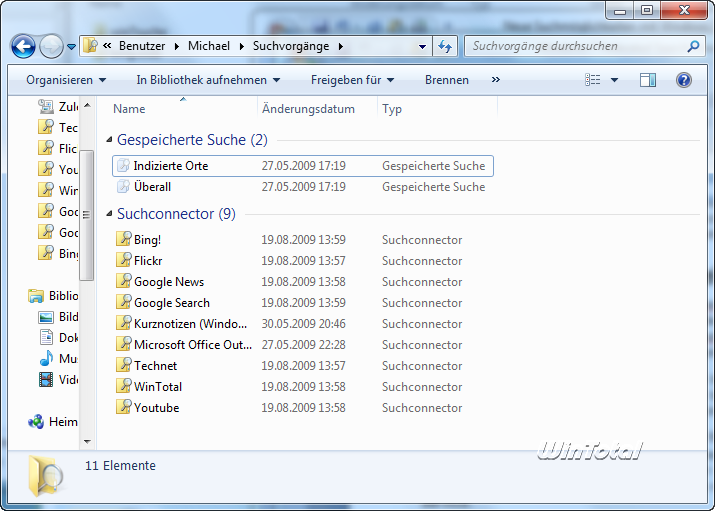Click navigation pane scroll up arrow
715x511 pixels.
point(88,105)
